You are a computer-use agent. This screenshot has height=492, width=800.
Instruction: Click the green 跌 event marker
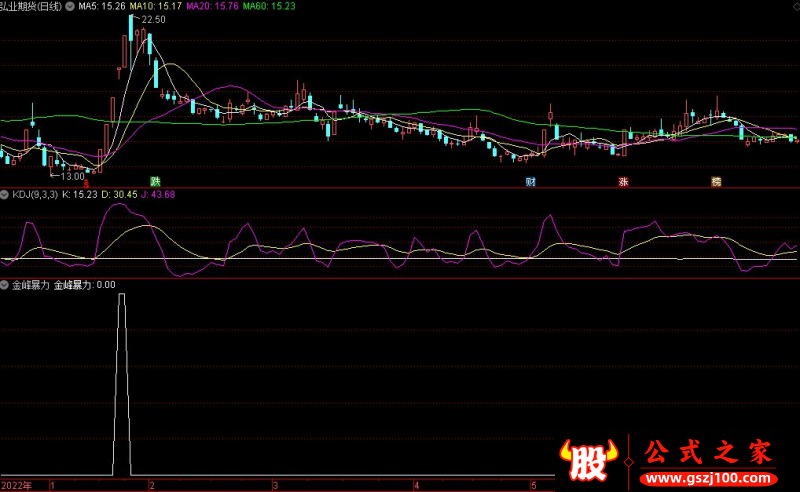click(155, 181)
